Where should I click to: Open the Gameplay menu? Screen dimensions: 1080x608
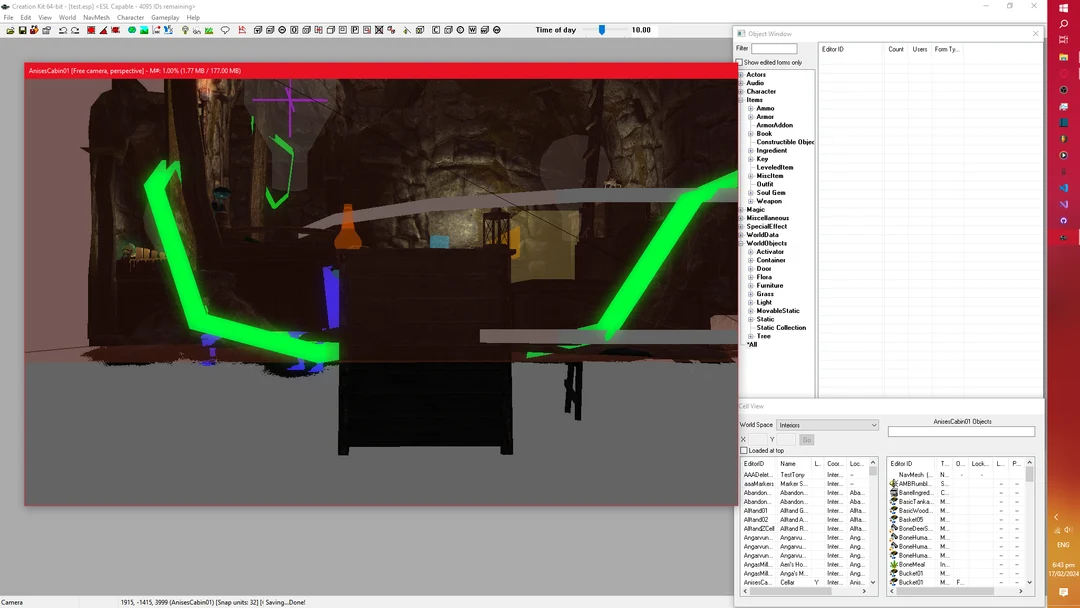pos(165,17)
